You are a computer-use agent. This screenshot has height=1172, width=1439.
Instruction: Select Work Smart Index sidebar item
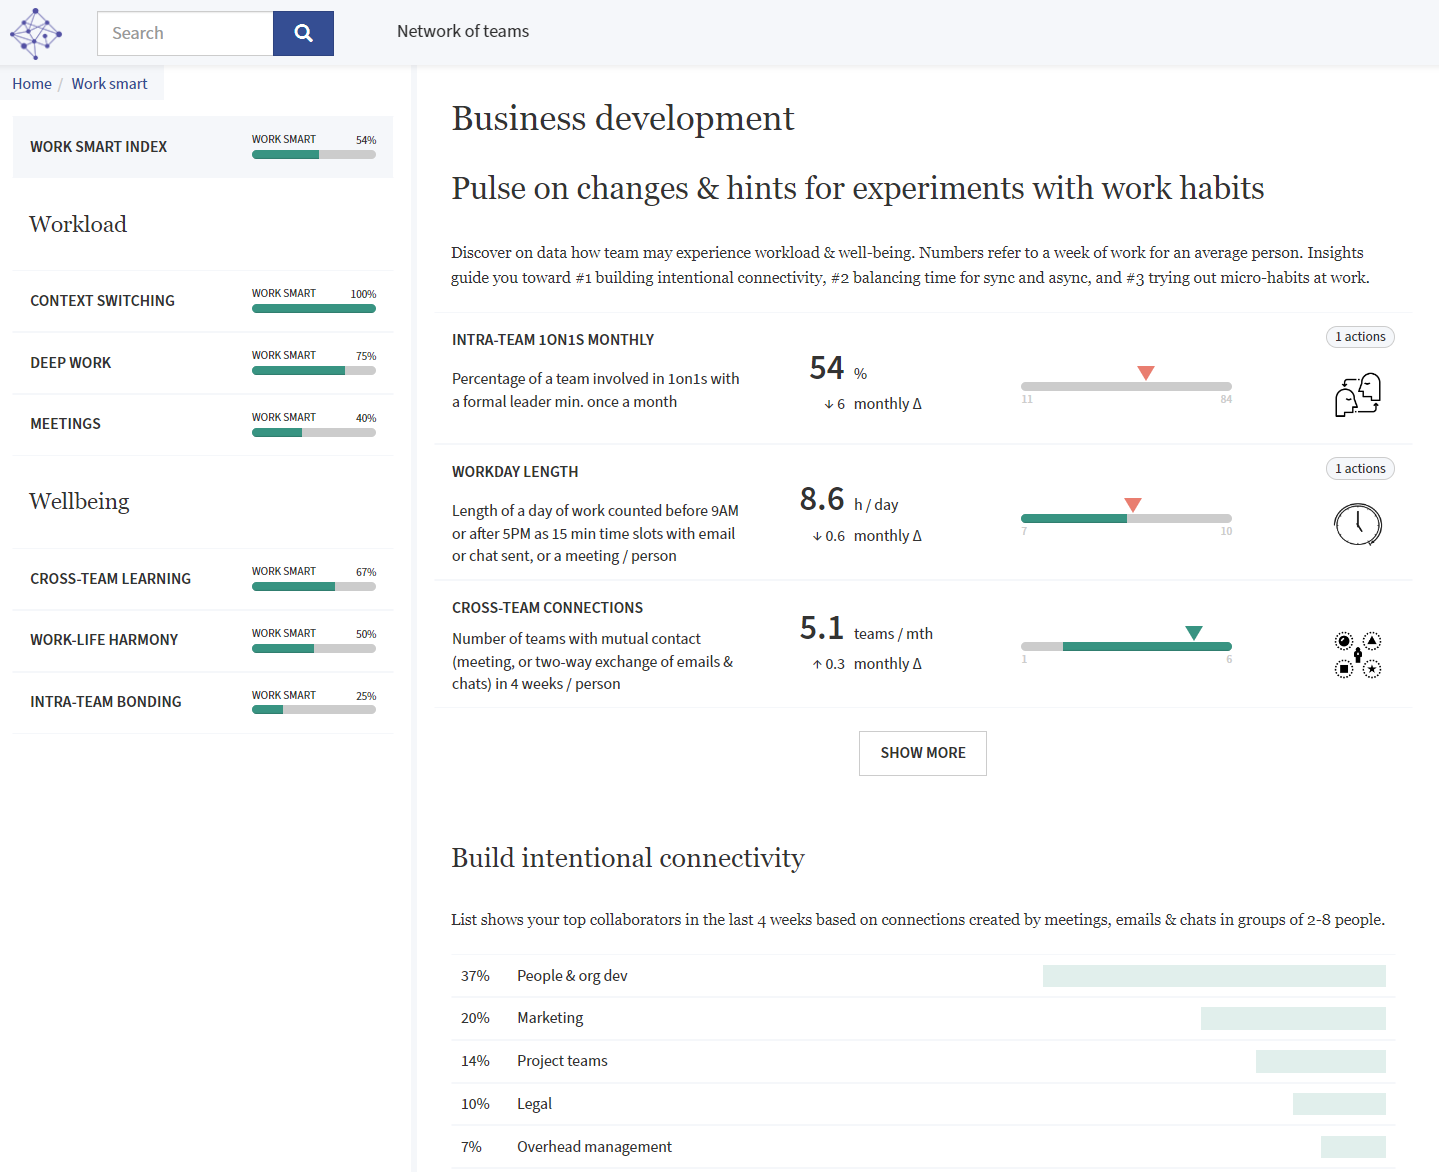pyautogui.click(x=99, y=147)
